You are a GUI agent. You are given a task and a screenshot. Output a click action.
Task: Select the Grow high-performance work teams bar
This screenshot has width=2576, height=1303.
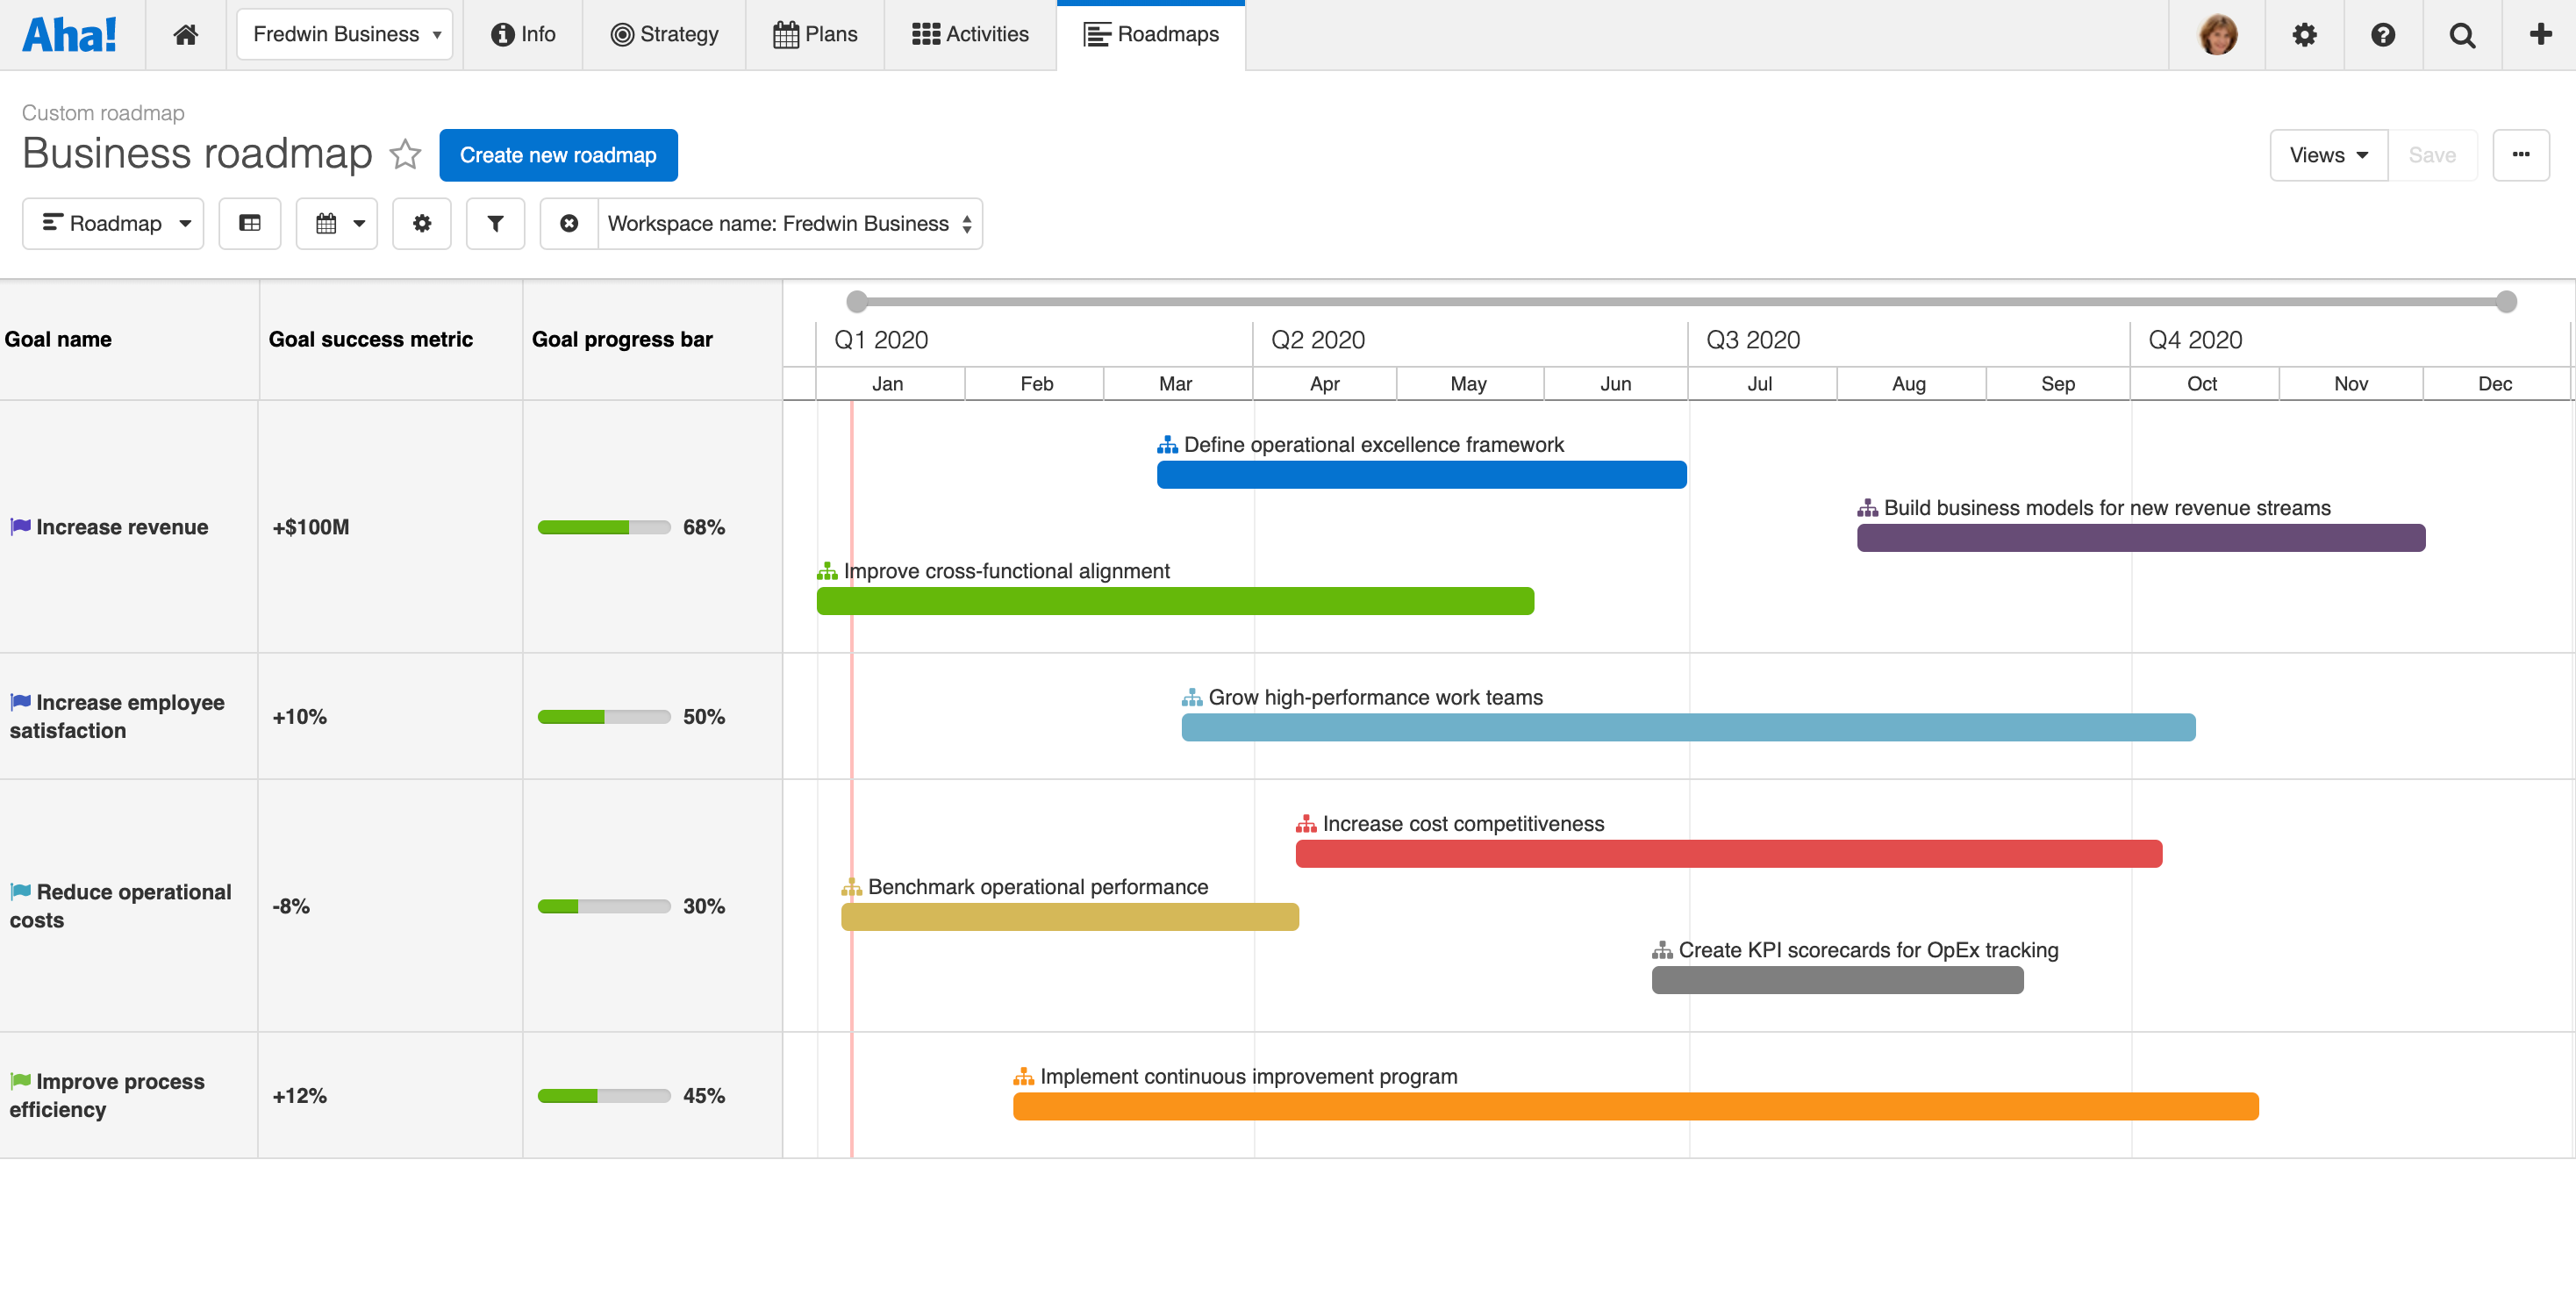1688,728
